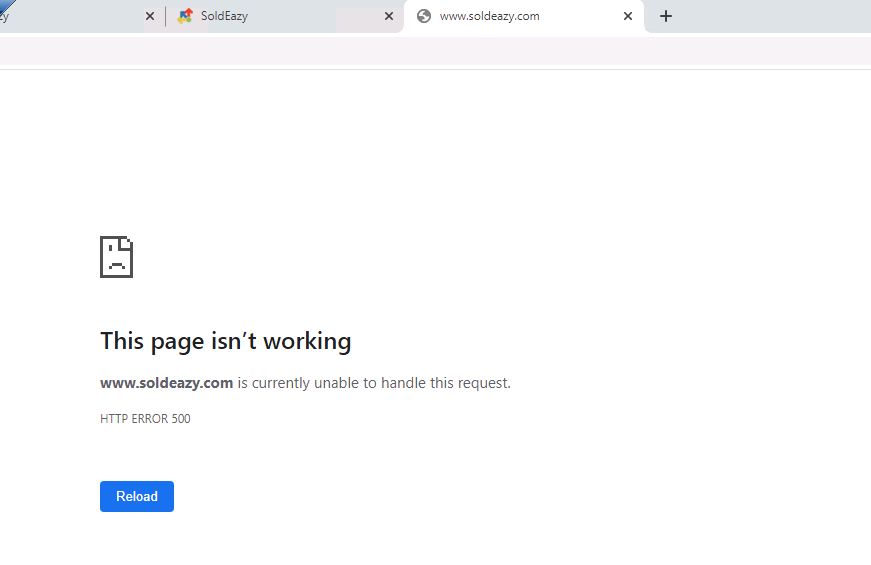The width and height of the screenshot is (871, 565).
Task: Click the bold www.soldeazy.com text in message
Action: (166, 383)
